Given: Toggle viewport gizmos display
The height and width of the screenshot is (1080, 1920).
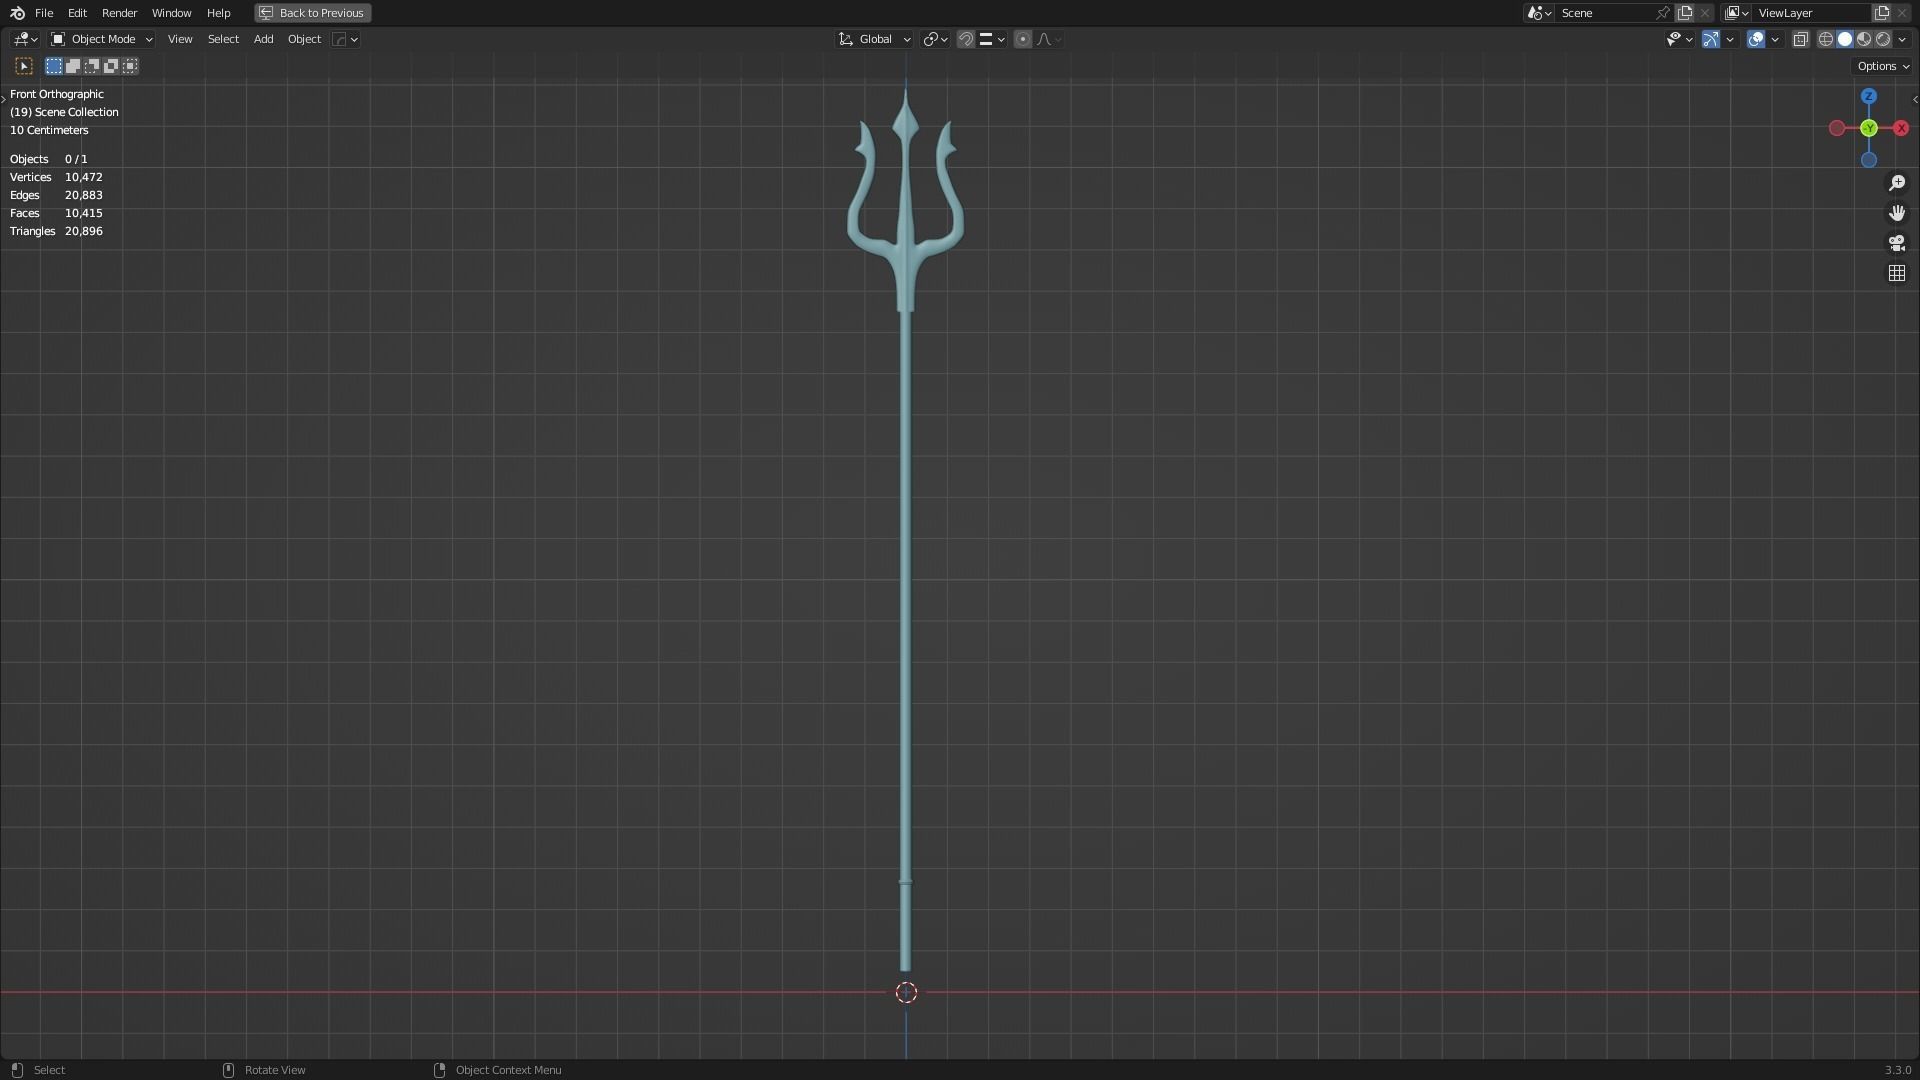Looking at the screenshot, I should pyautogui.click(x=1711, y=39).
